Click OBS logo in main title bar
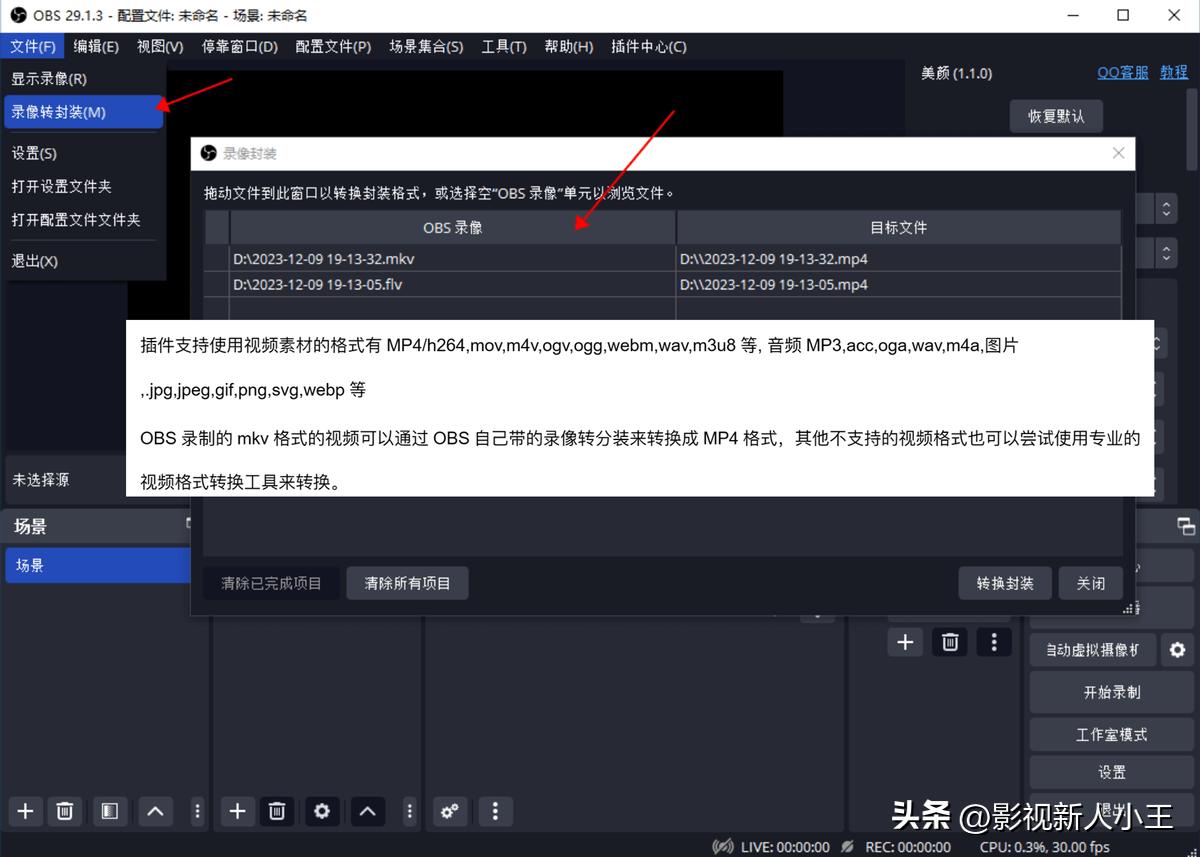 pos(17,15)
